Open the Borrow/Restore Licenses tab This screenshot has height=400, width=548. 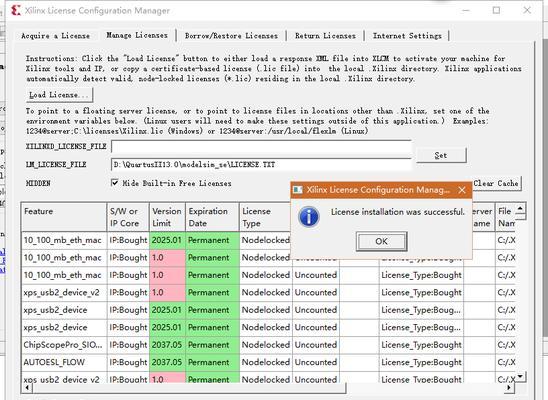pyautogui.click(x=231, y=36)
